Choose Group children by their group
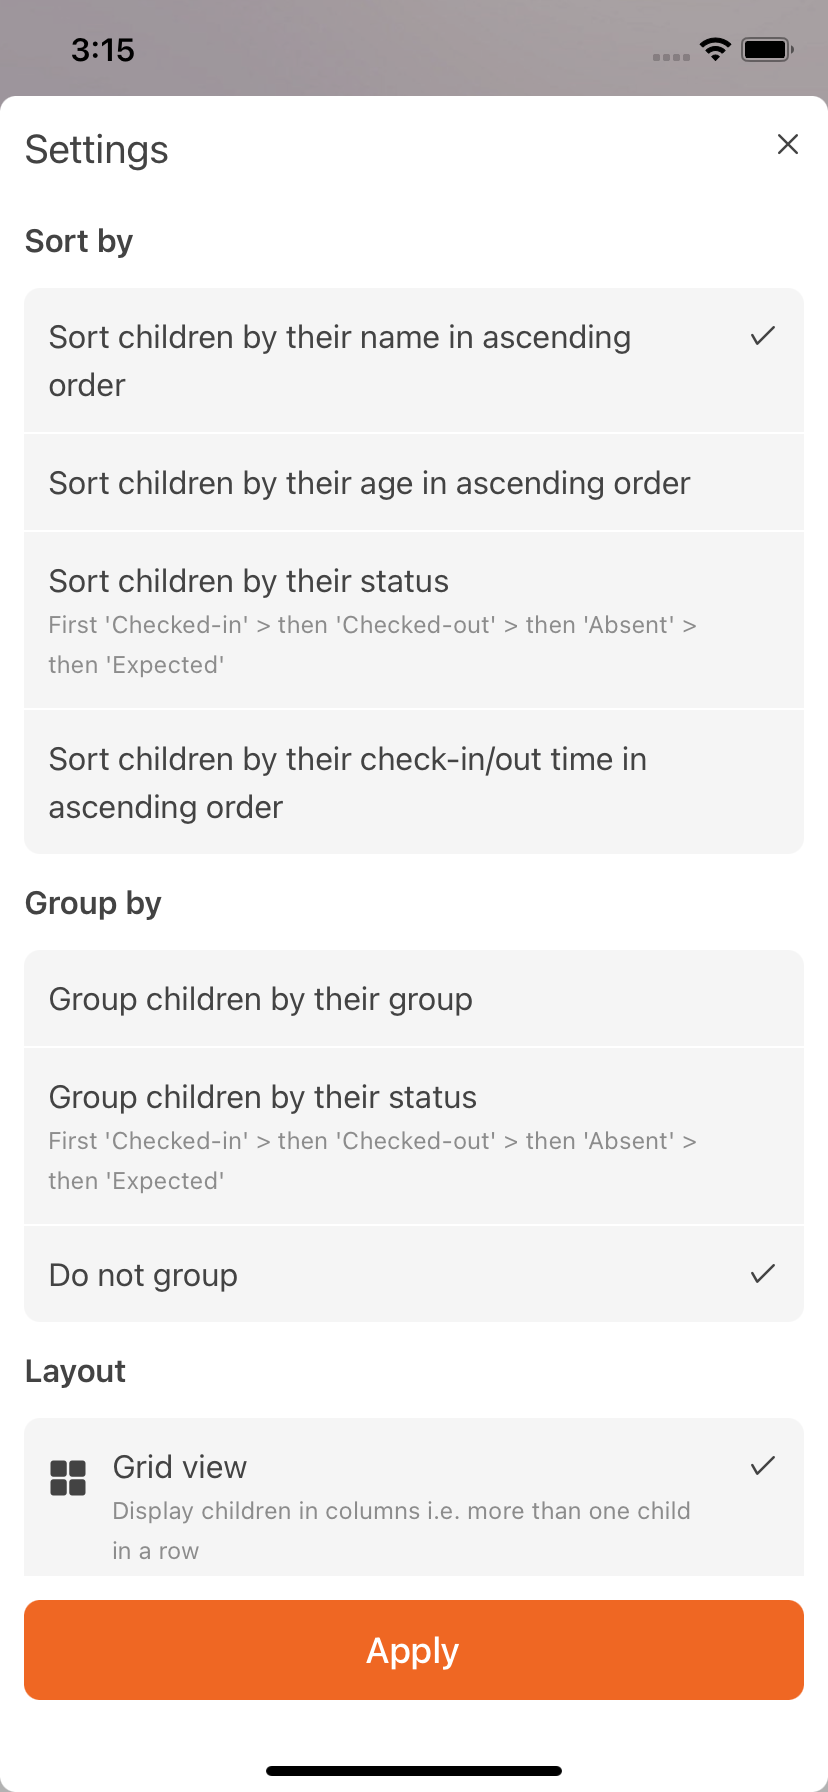Viewport: 828px width, 1792px height. pyautogui.click(x=261, y=999)
